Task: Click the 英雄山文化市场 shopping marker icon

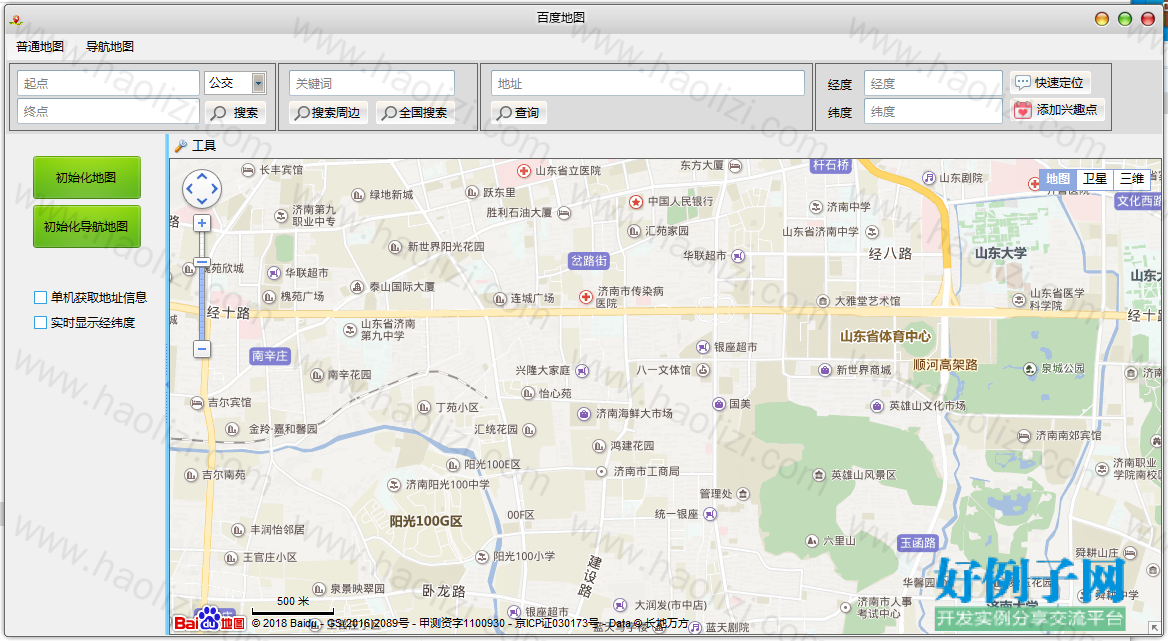Action: coord(877,406)
